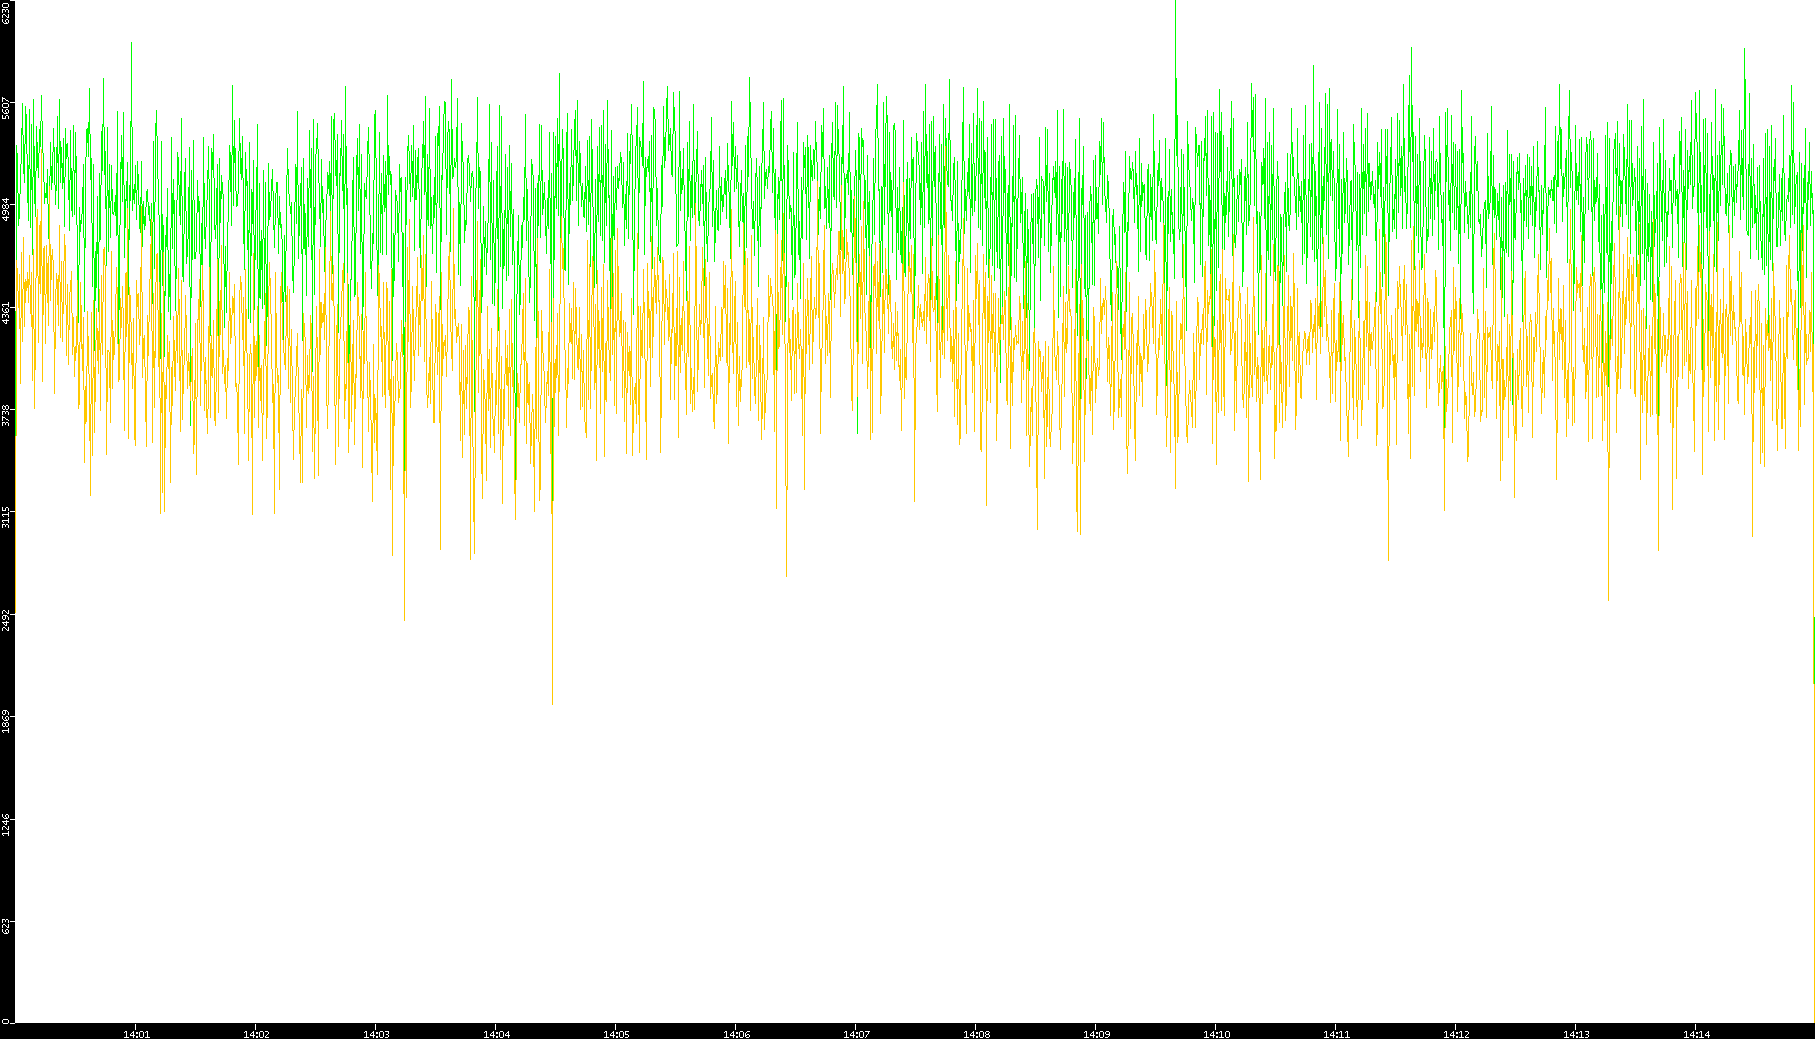1815x1039 pixels.
Task: Click the 4984 value axis label
Action: click(x=7, y=210)
